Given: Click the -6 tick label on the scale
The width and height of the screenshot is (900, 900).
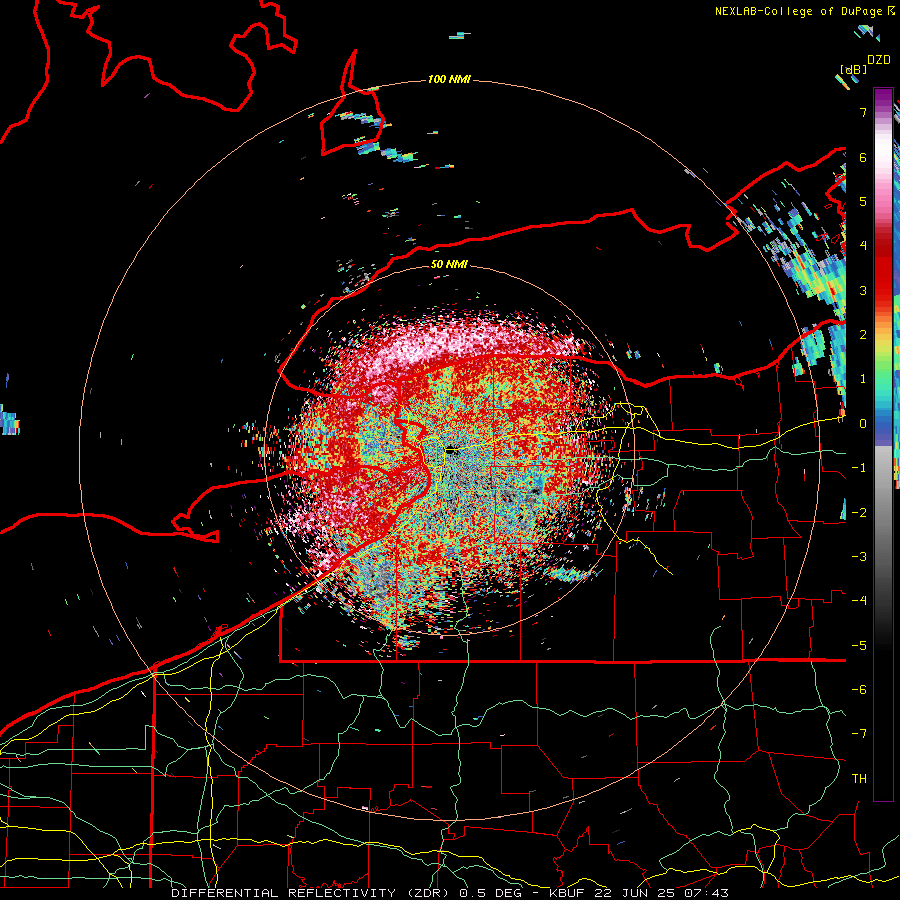Looking at the screenshot, I should point(859,690).
